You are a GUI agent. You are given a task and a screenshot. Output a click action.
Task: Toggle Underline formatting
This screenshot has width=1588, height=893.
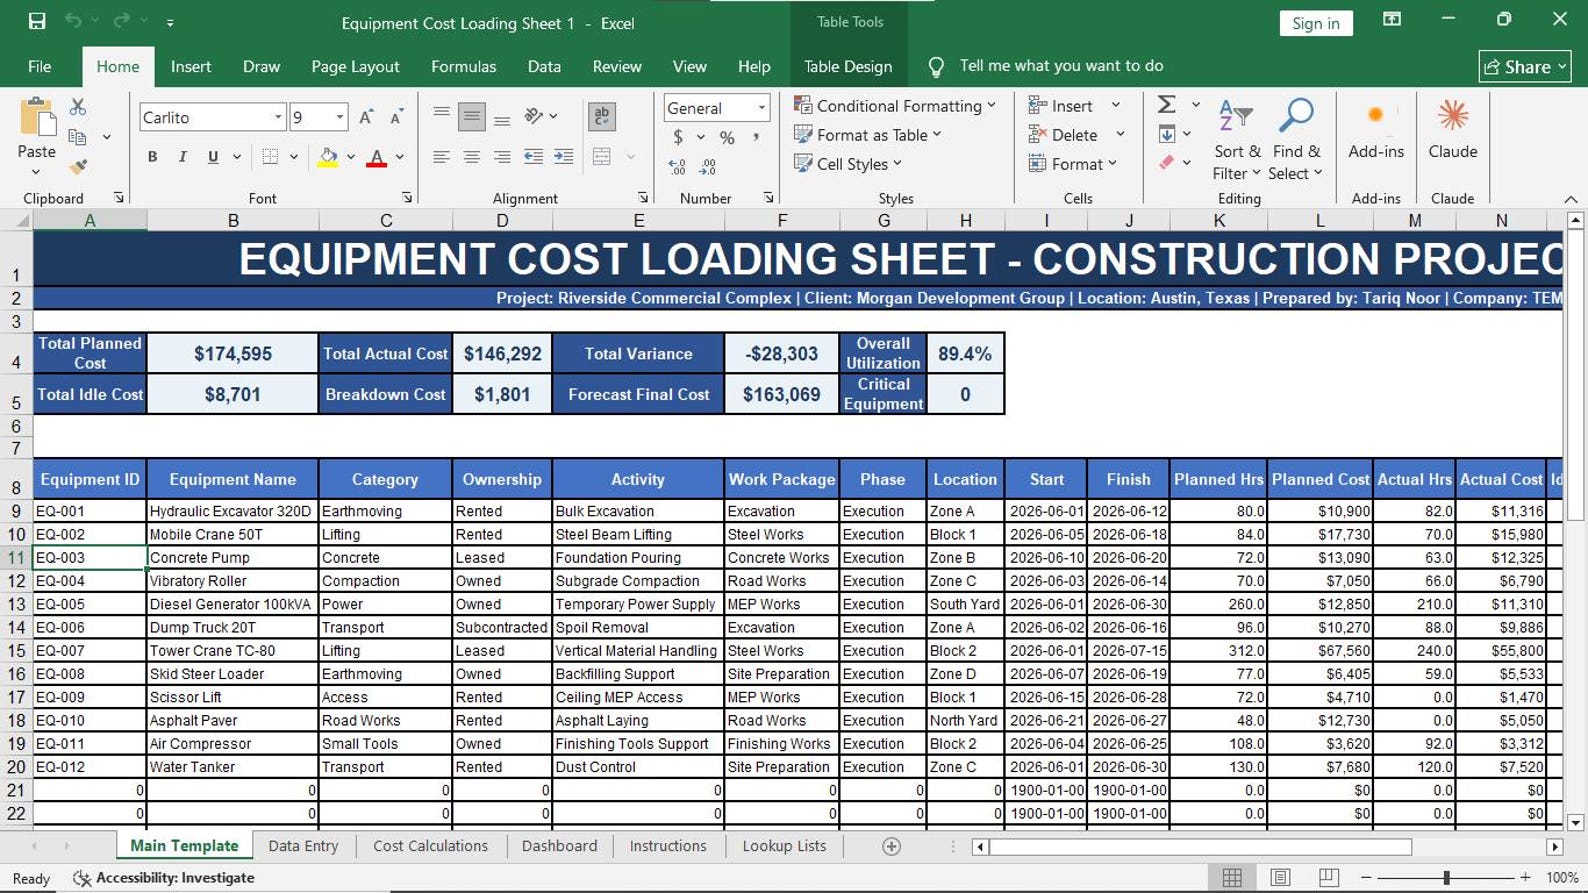[213, 157]
